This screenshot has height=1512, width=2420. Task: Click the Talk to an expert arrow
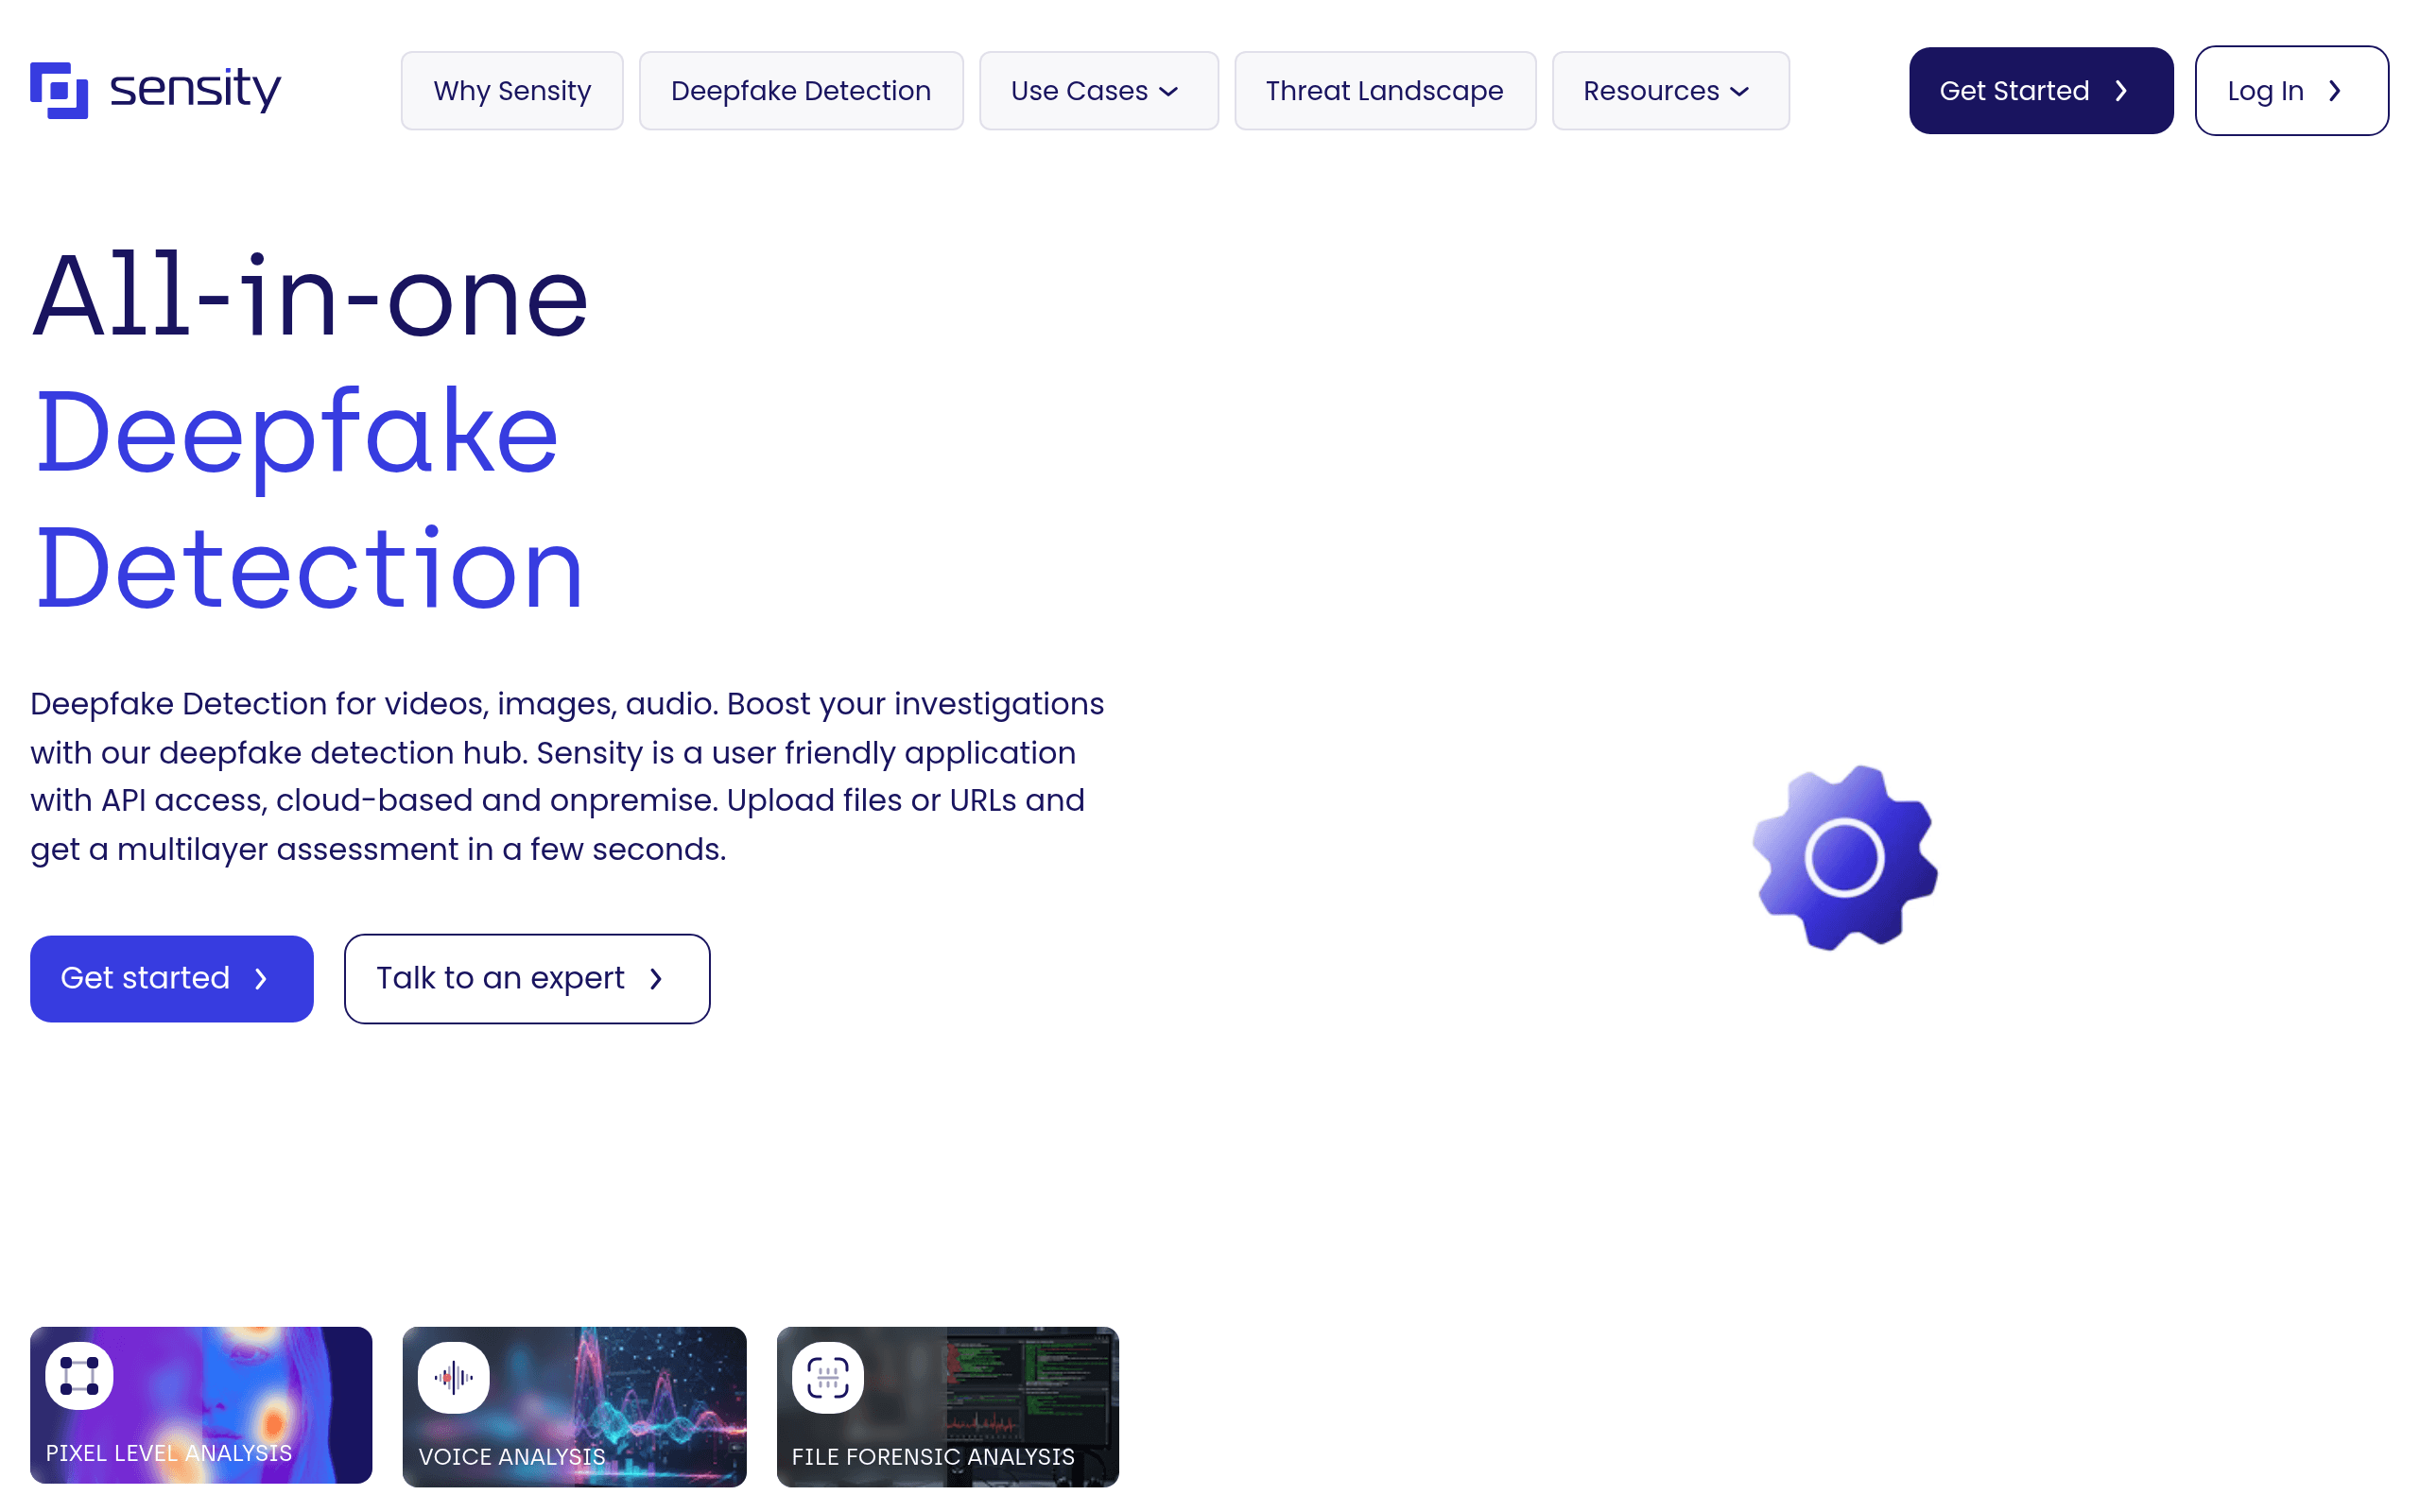tap(656, 979)
